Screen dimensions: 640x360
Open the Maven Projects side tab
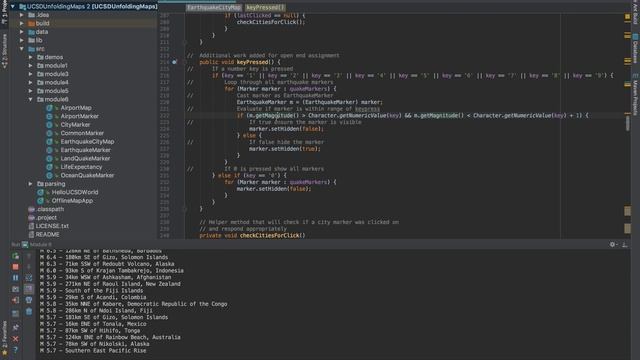point(635,95)
